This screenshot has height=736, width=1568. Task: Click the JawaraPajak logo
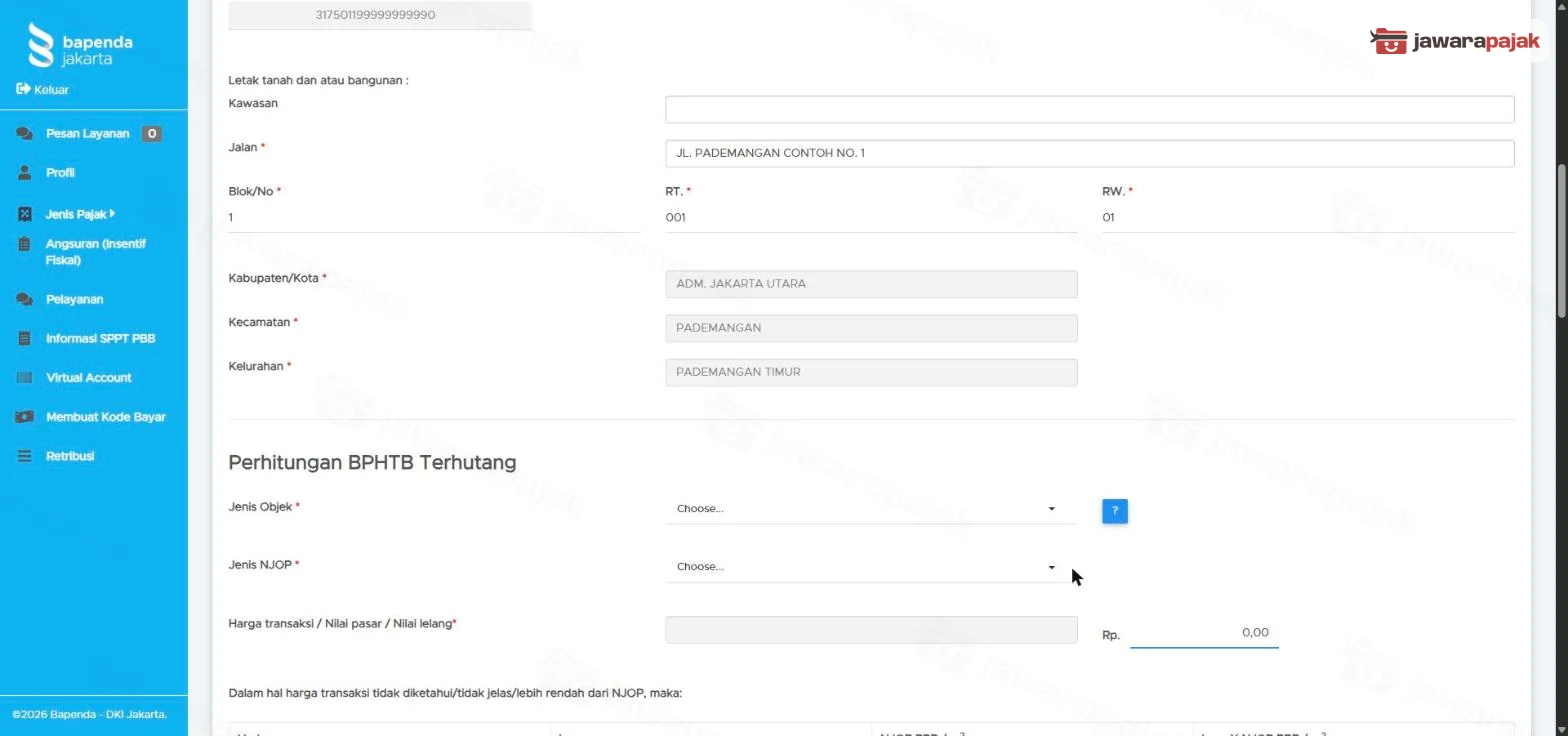pos(1455,41)
